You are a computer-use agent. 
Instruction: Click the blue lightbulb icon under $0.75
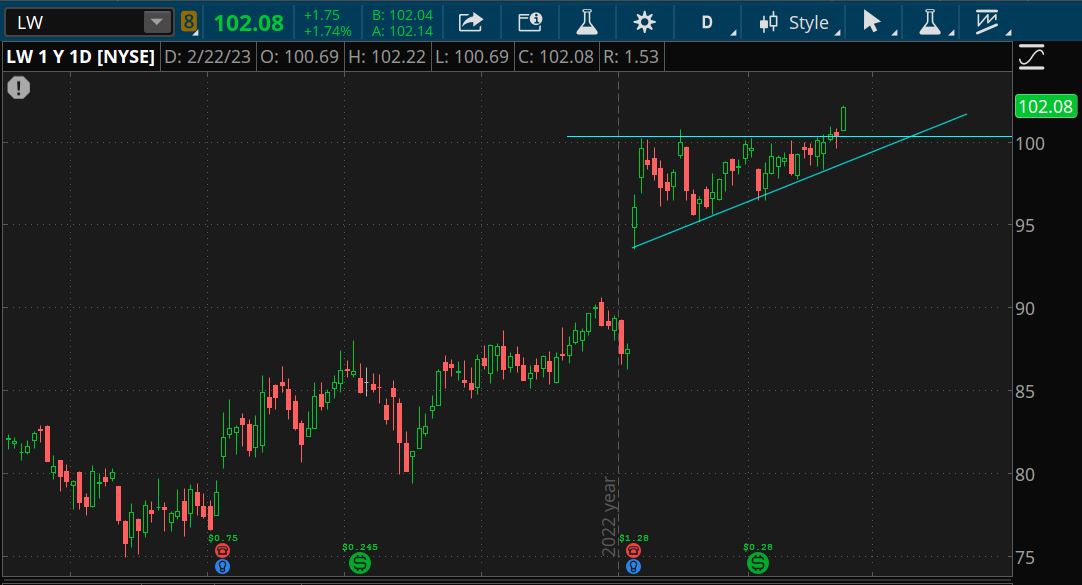(x=222, y=567)
